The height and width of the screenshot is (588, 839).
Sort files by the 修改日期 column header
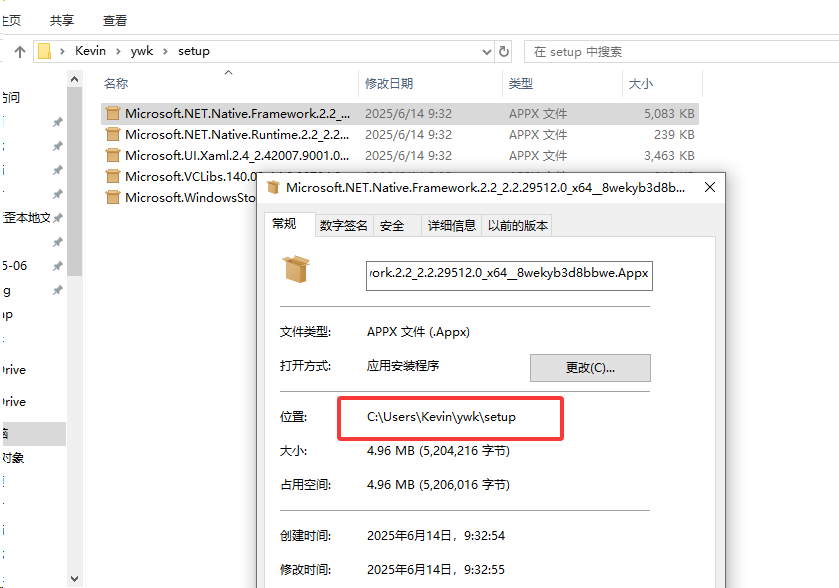[x=389, y=84]
